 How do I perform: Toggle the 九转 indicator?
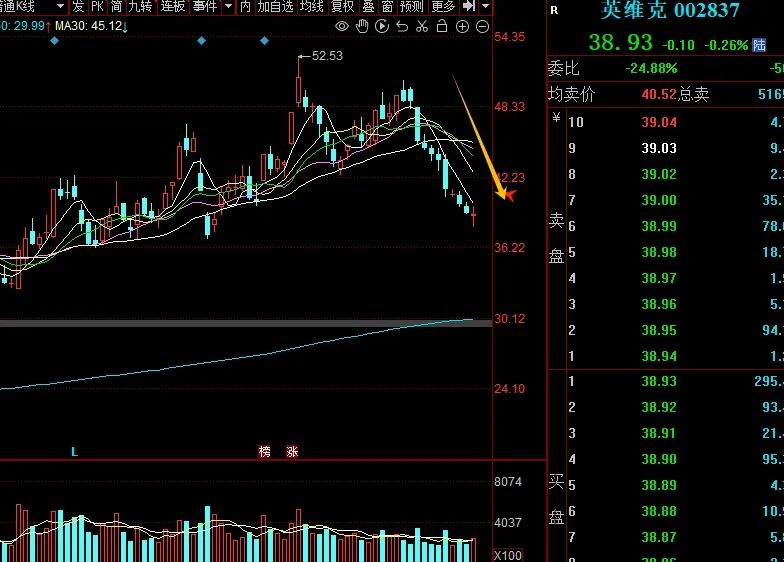point(140,6)
